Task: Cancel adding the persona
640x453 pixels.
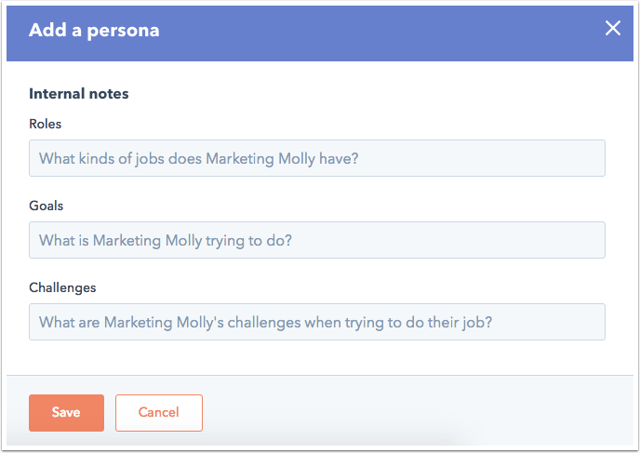Action: 159,413
